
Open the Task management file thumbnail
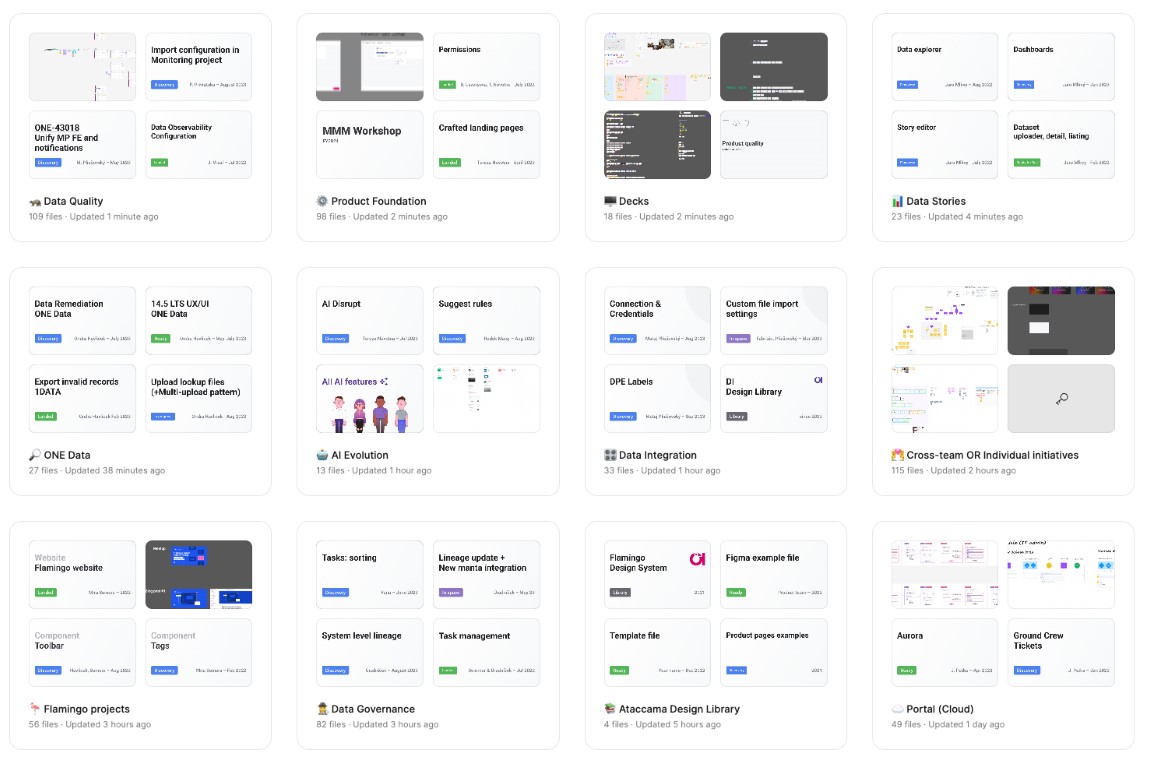pos(487,653)
